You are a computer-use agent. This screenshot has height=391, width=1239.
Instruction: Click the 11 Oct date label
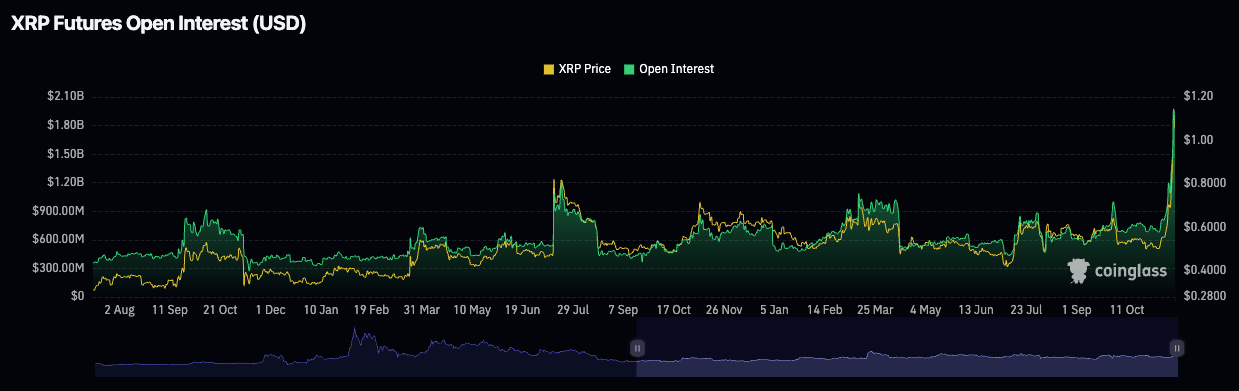coord(1128,311)
